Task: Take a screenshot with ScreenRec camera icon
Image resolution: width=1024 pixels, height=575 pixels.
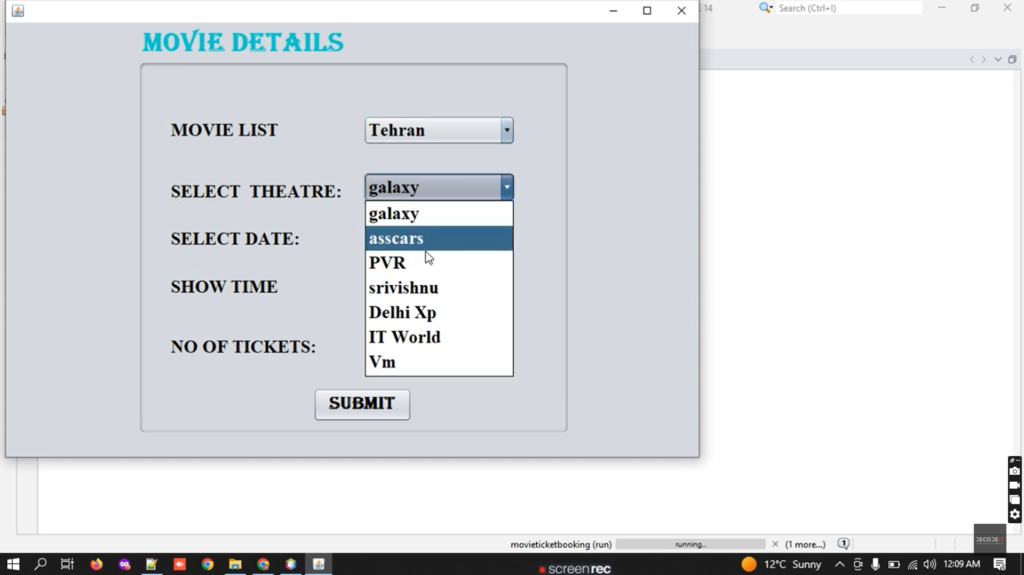Action: (x=1014, y=471)
